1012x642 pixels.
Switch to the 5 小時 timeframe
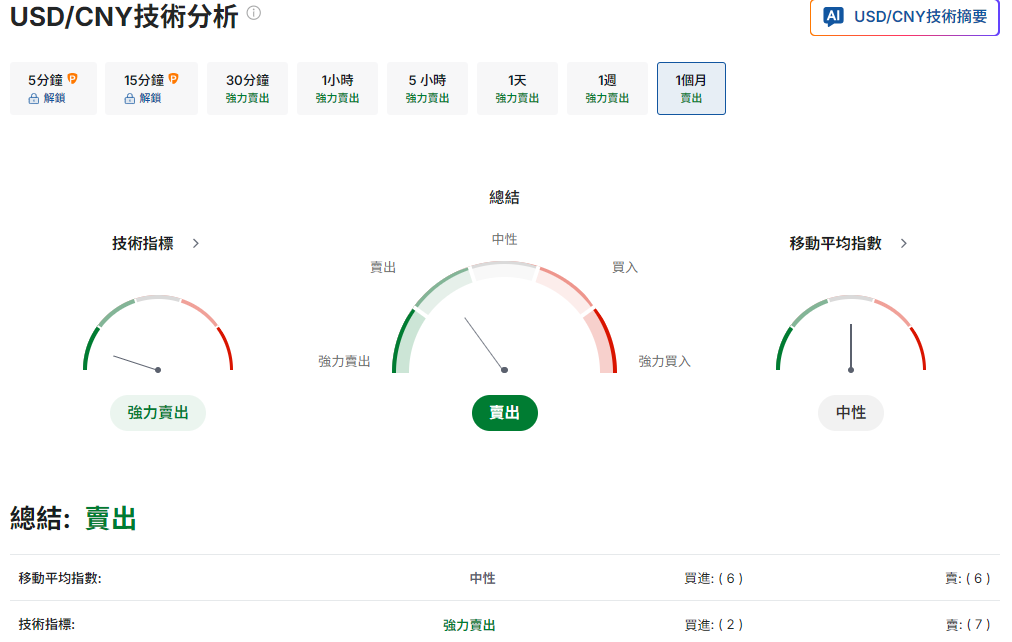[x=427, y=88]
